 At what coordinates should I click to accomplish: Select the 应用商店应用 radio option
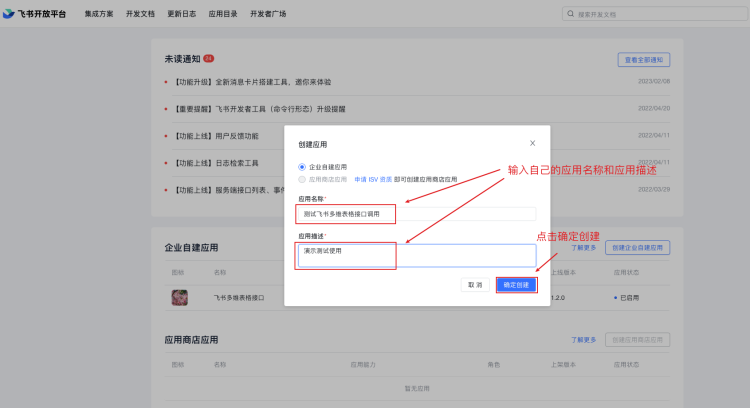[302, 179]
